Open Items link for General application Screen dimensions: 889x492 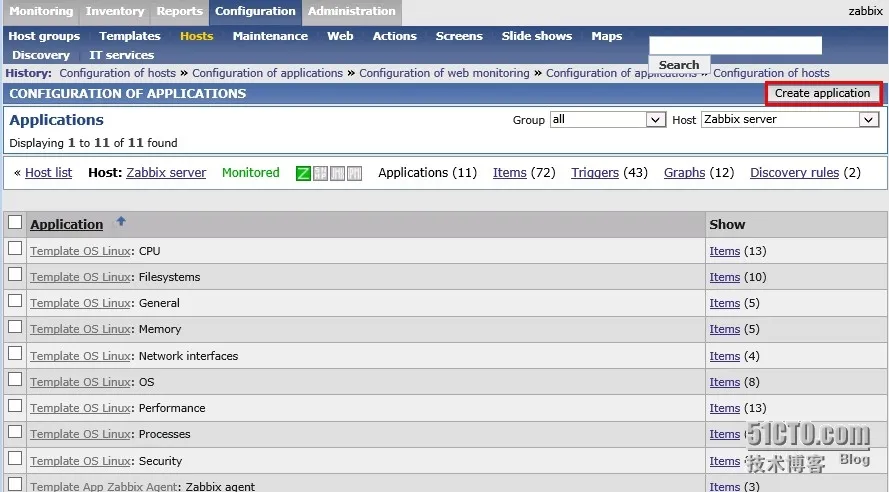click(x=725, y=303)
